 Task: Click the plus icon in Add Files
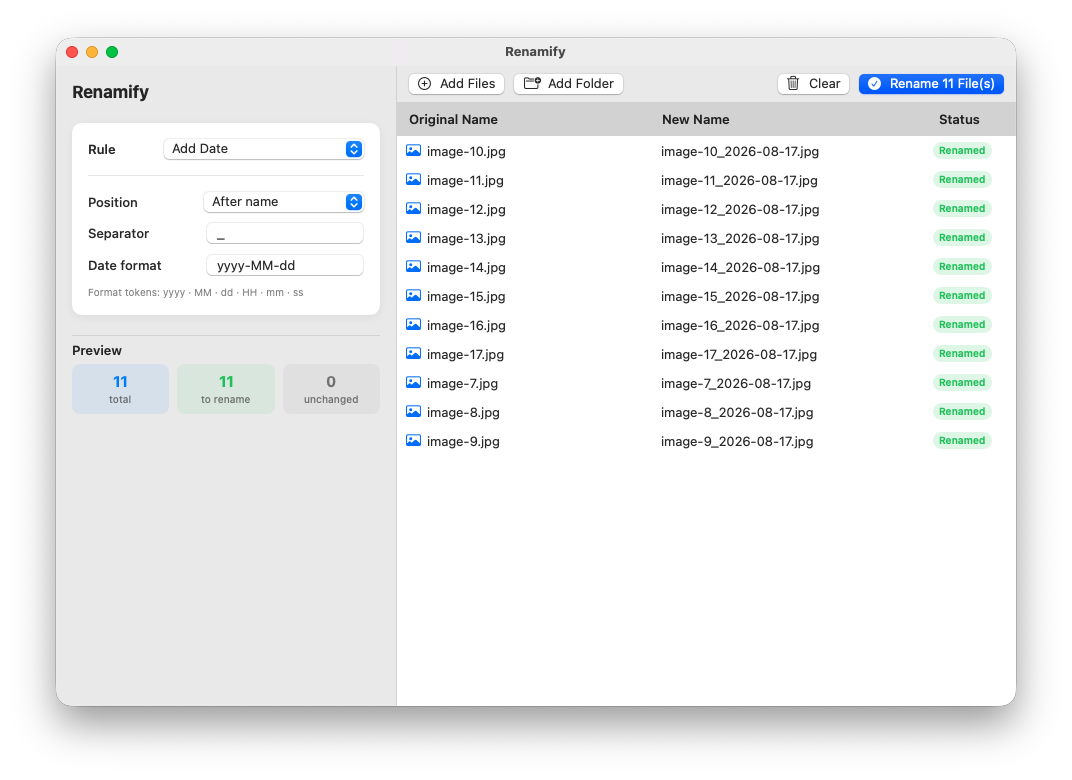click(x=425, y=84)
